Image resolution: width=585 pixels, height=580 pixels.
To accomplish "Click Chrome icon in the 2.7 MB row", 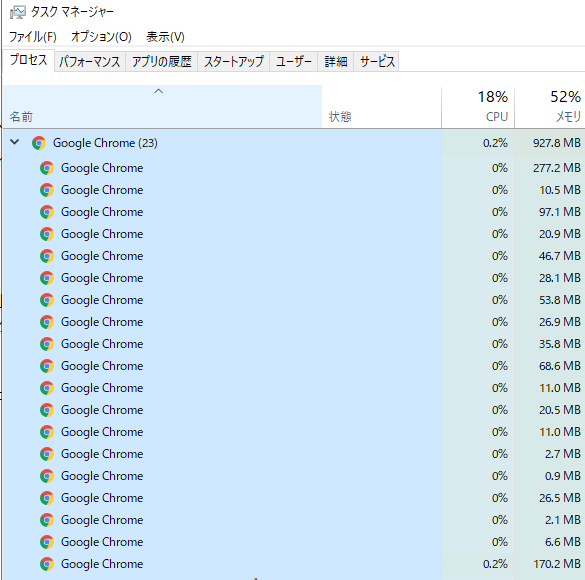I will click(x=47, y=454).
